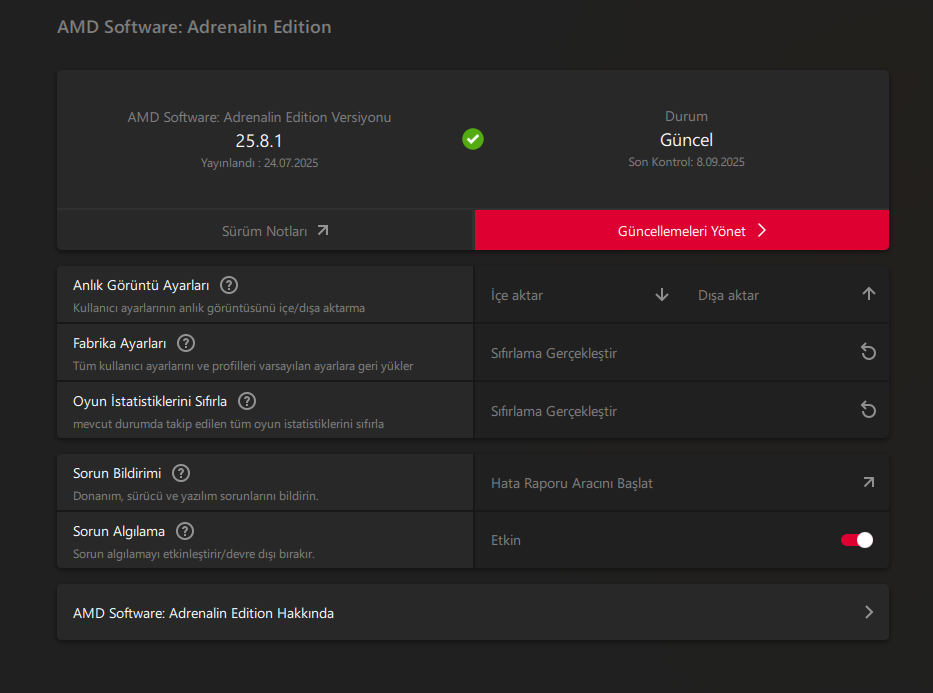Click Fabrika Ayarları title
The height and width of the screenshot is (693, 933).
click(x=120, y=343)
